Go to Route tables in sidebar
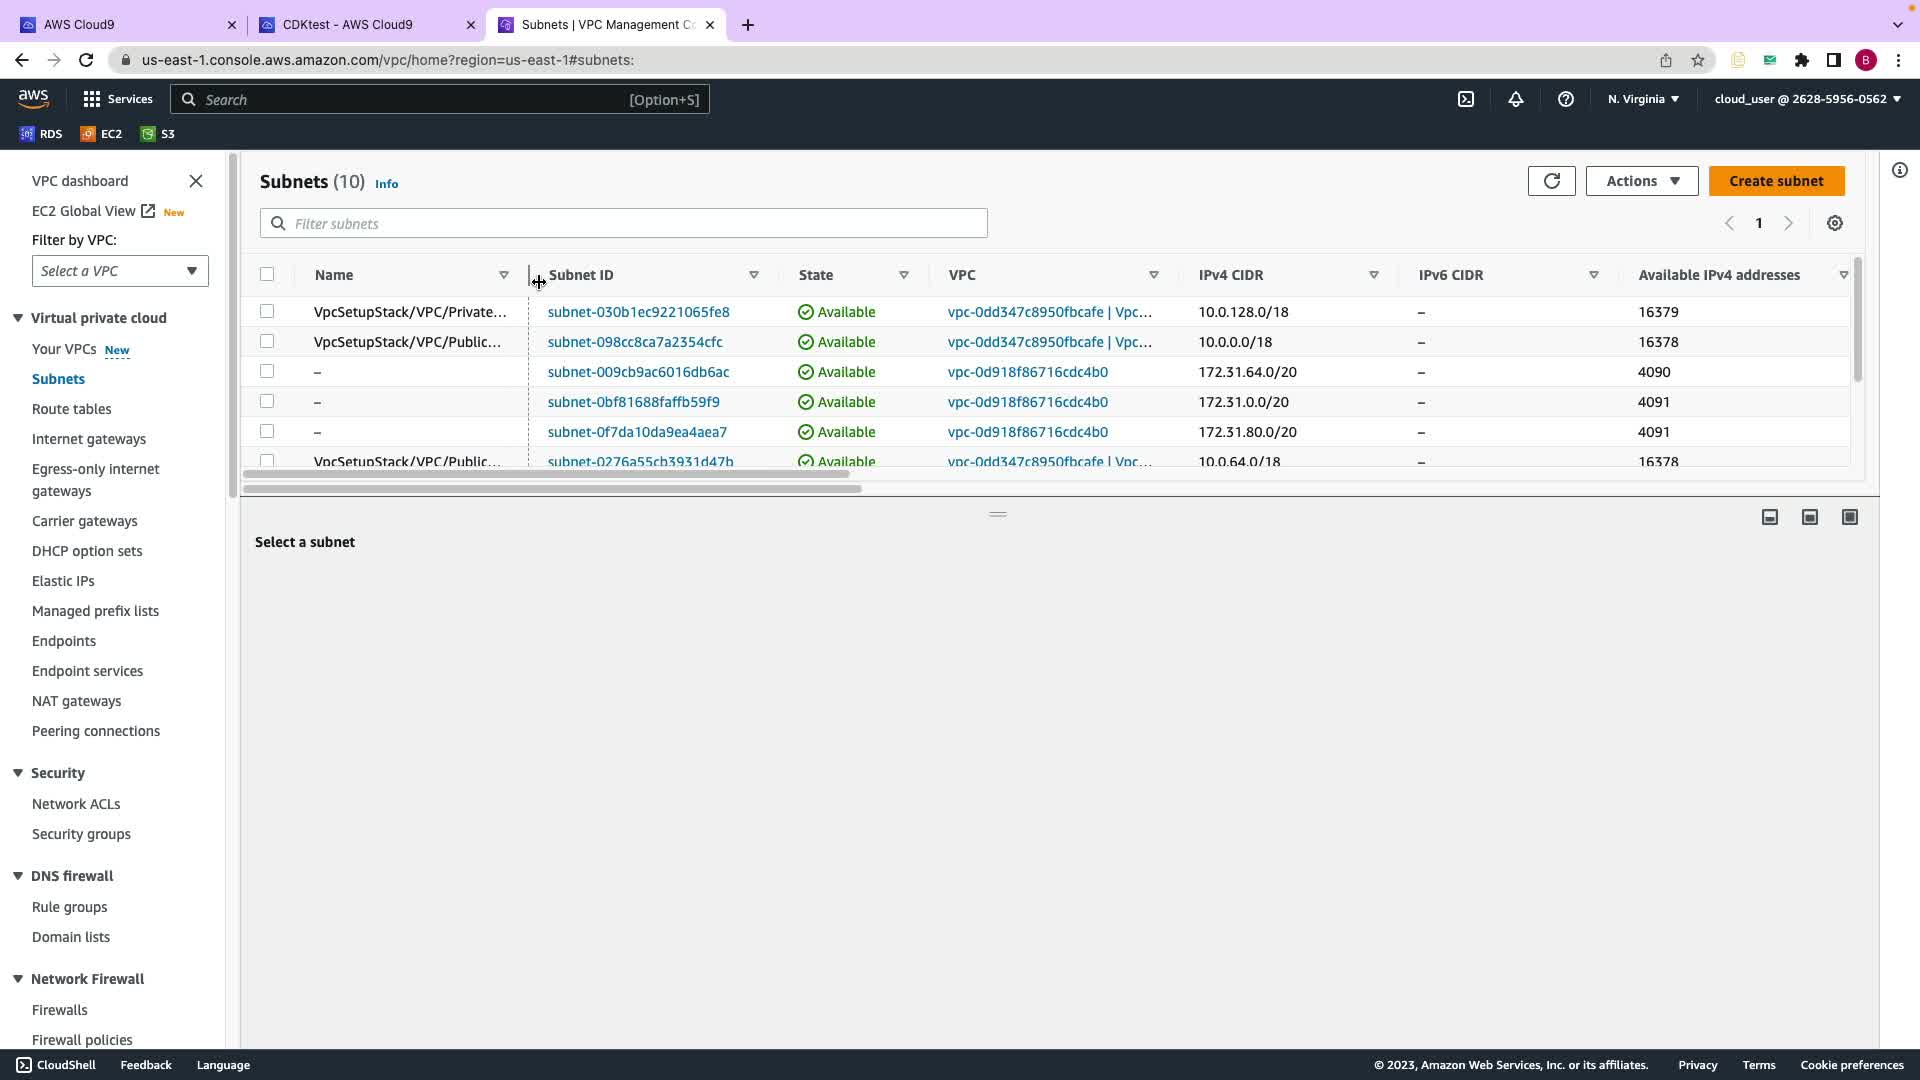Screen dimensions: 1920x1080 point(71,409)
